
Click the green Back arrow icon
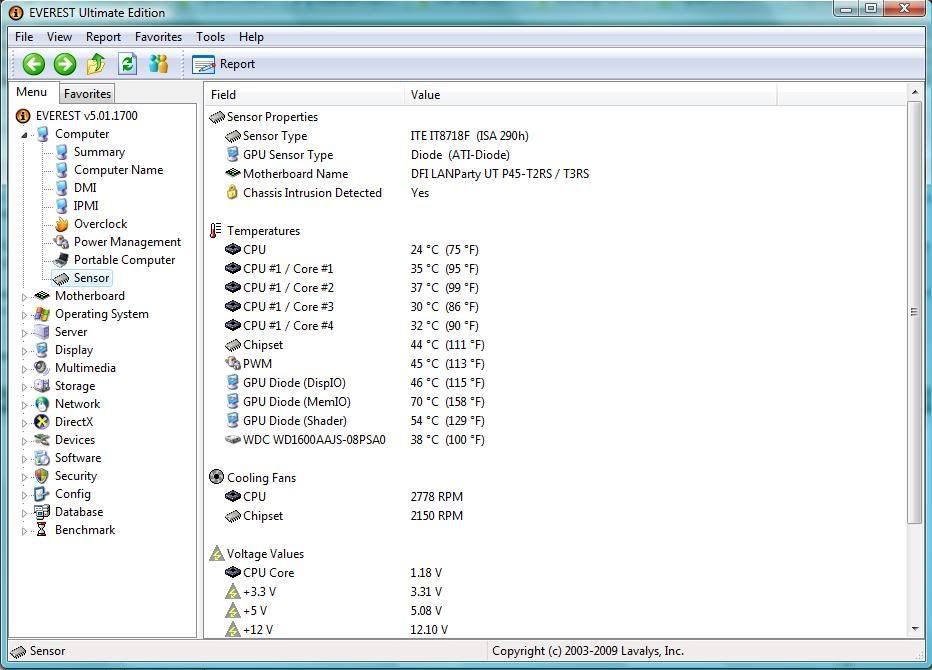click(x=34, y=64)
